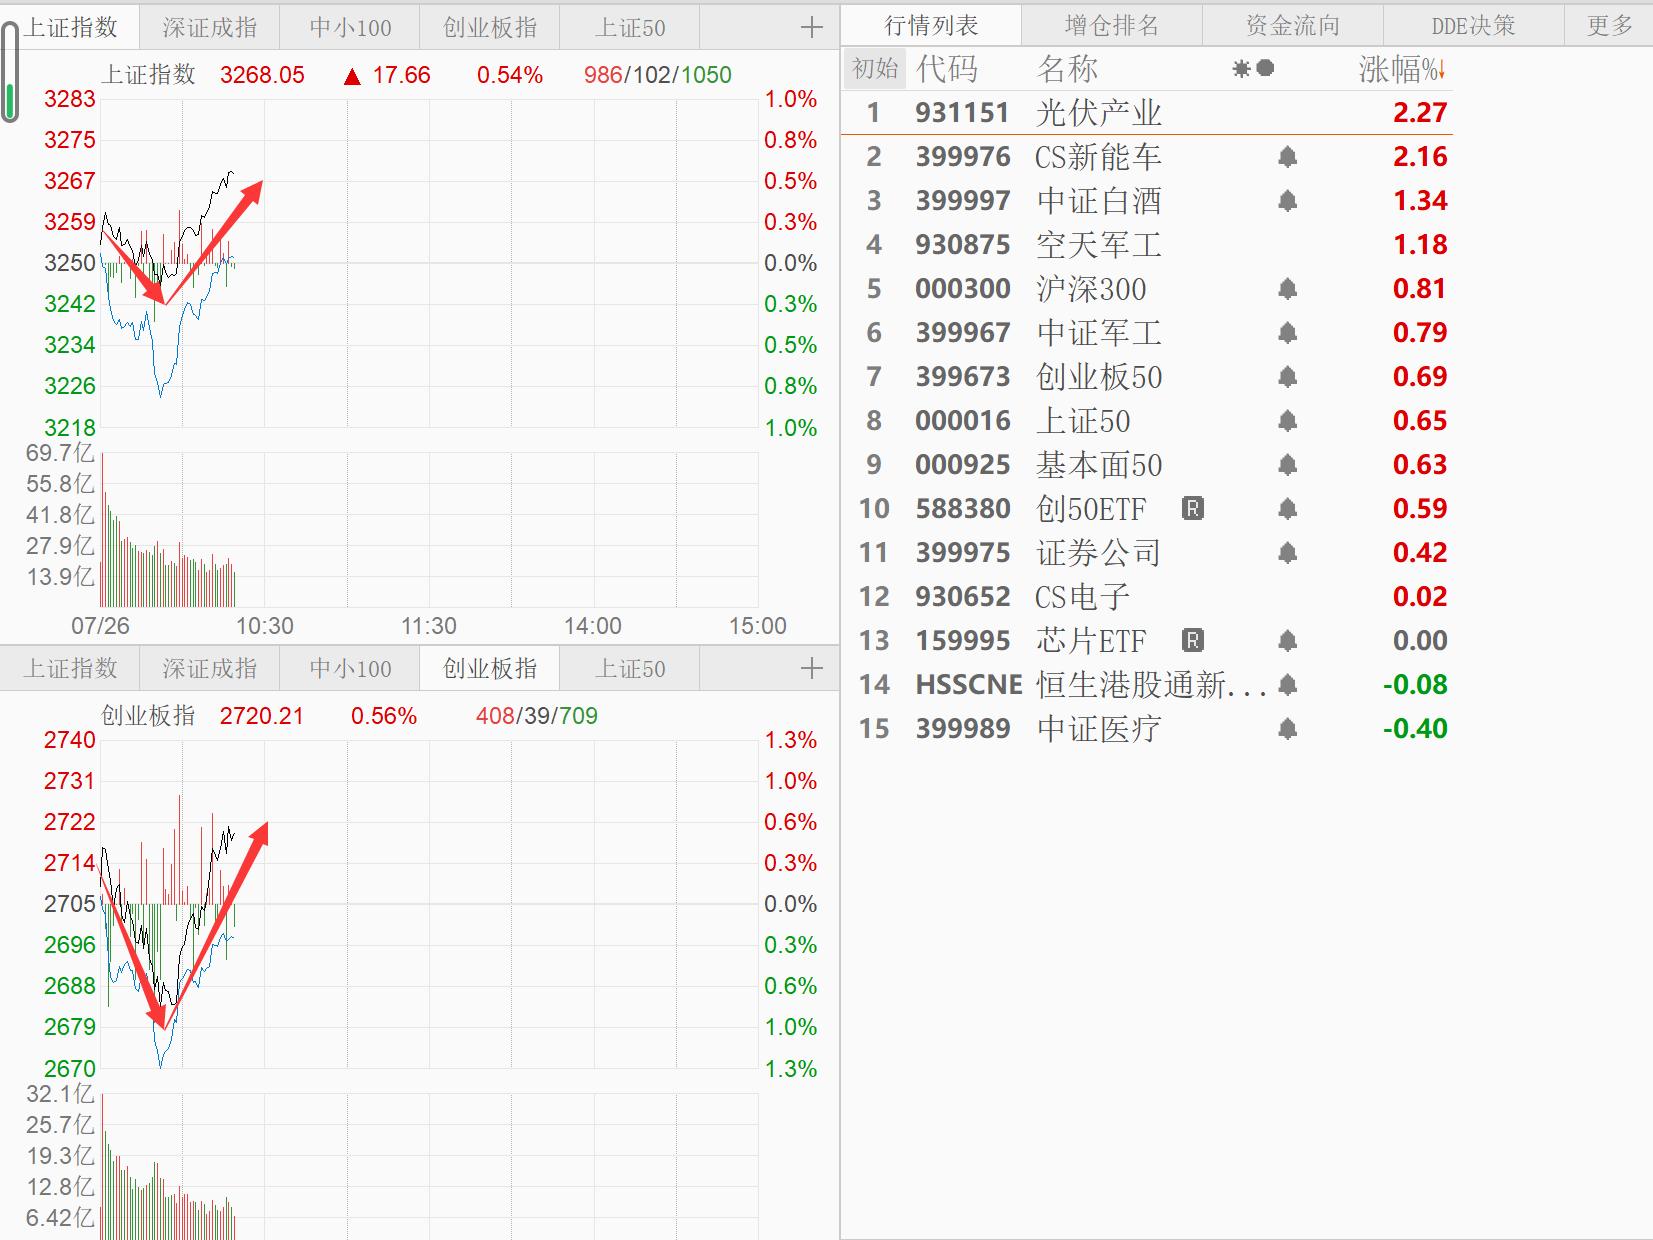Viewport: 1653px width, 1240px height.
Task: Select the 沪深300 row name
Action: click(x=1091, y=289)
